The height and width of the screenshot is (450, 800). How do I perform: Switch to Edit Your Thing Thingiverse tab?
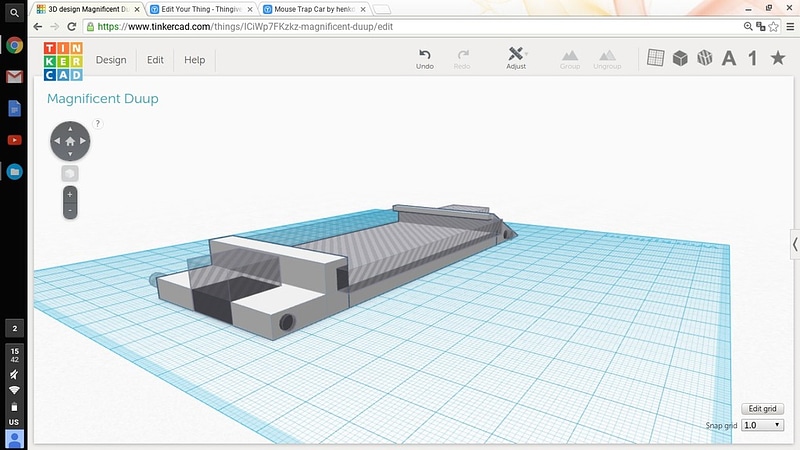coord(201,9)
